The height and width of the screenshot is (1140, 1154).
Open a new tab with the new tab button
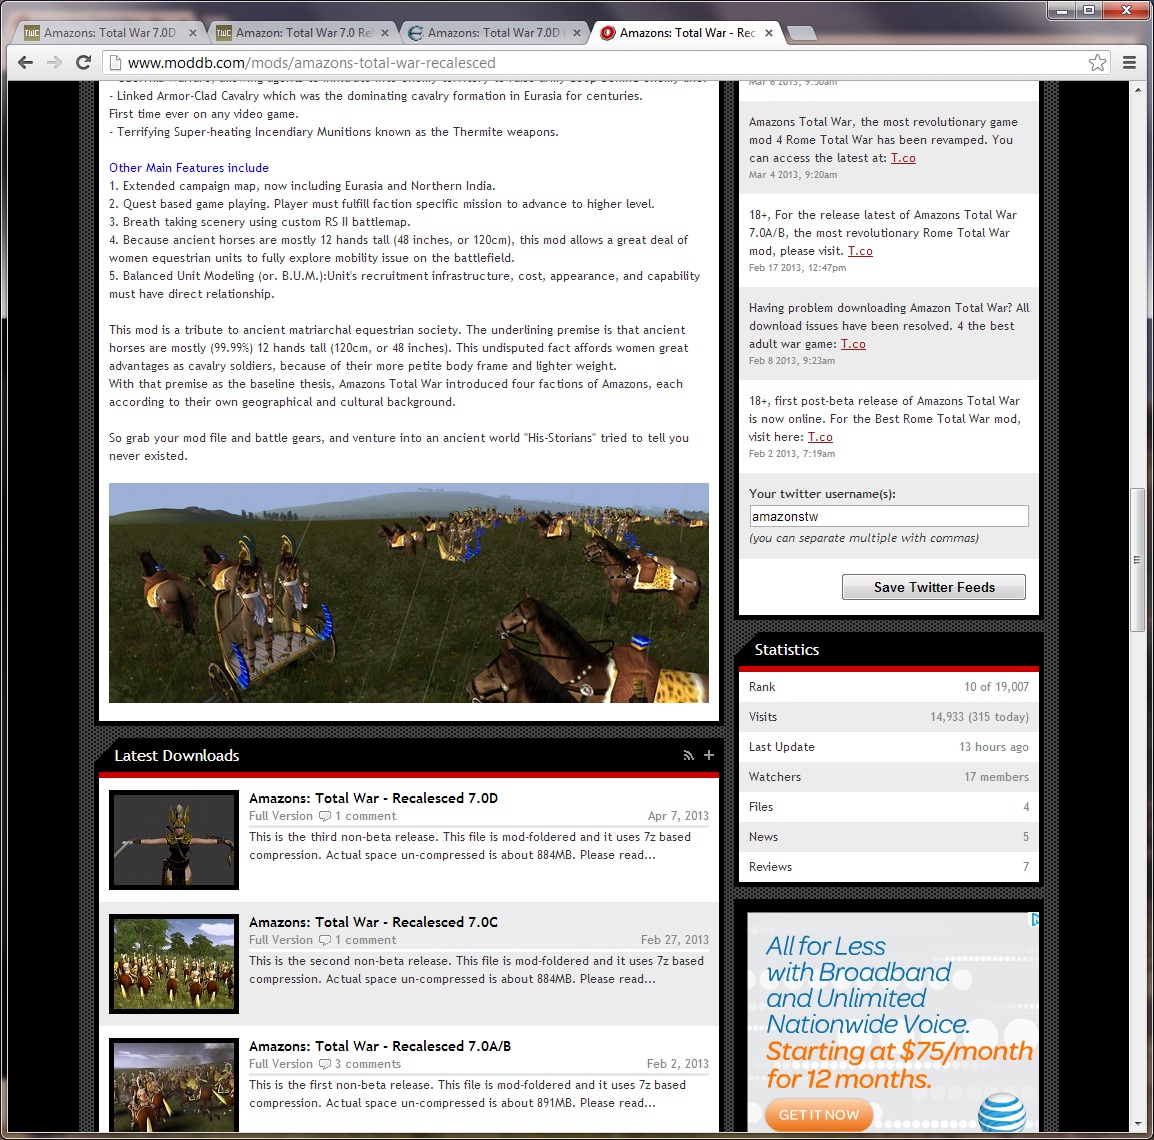[x=801, y=33]
